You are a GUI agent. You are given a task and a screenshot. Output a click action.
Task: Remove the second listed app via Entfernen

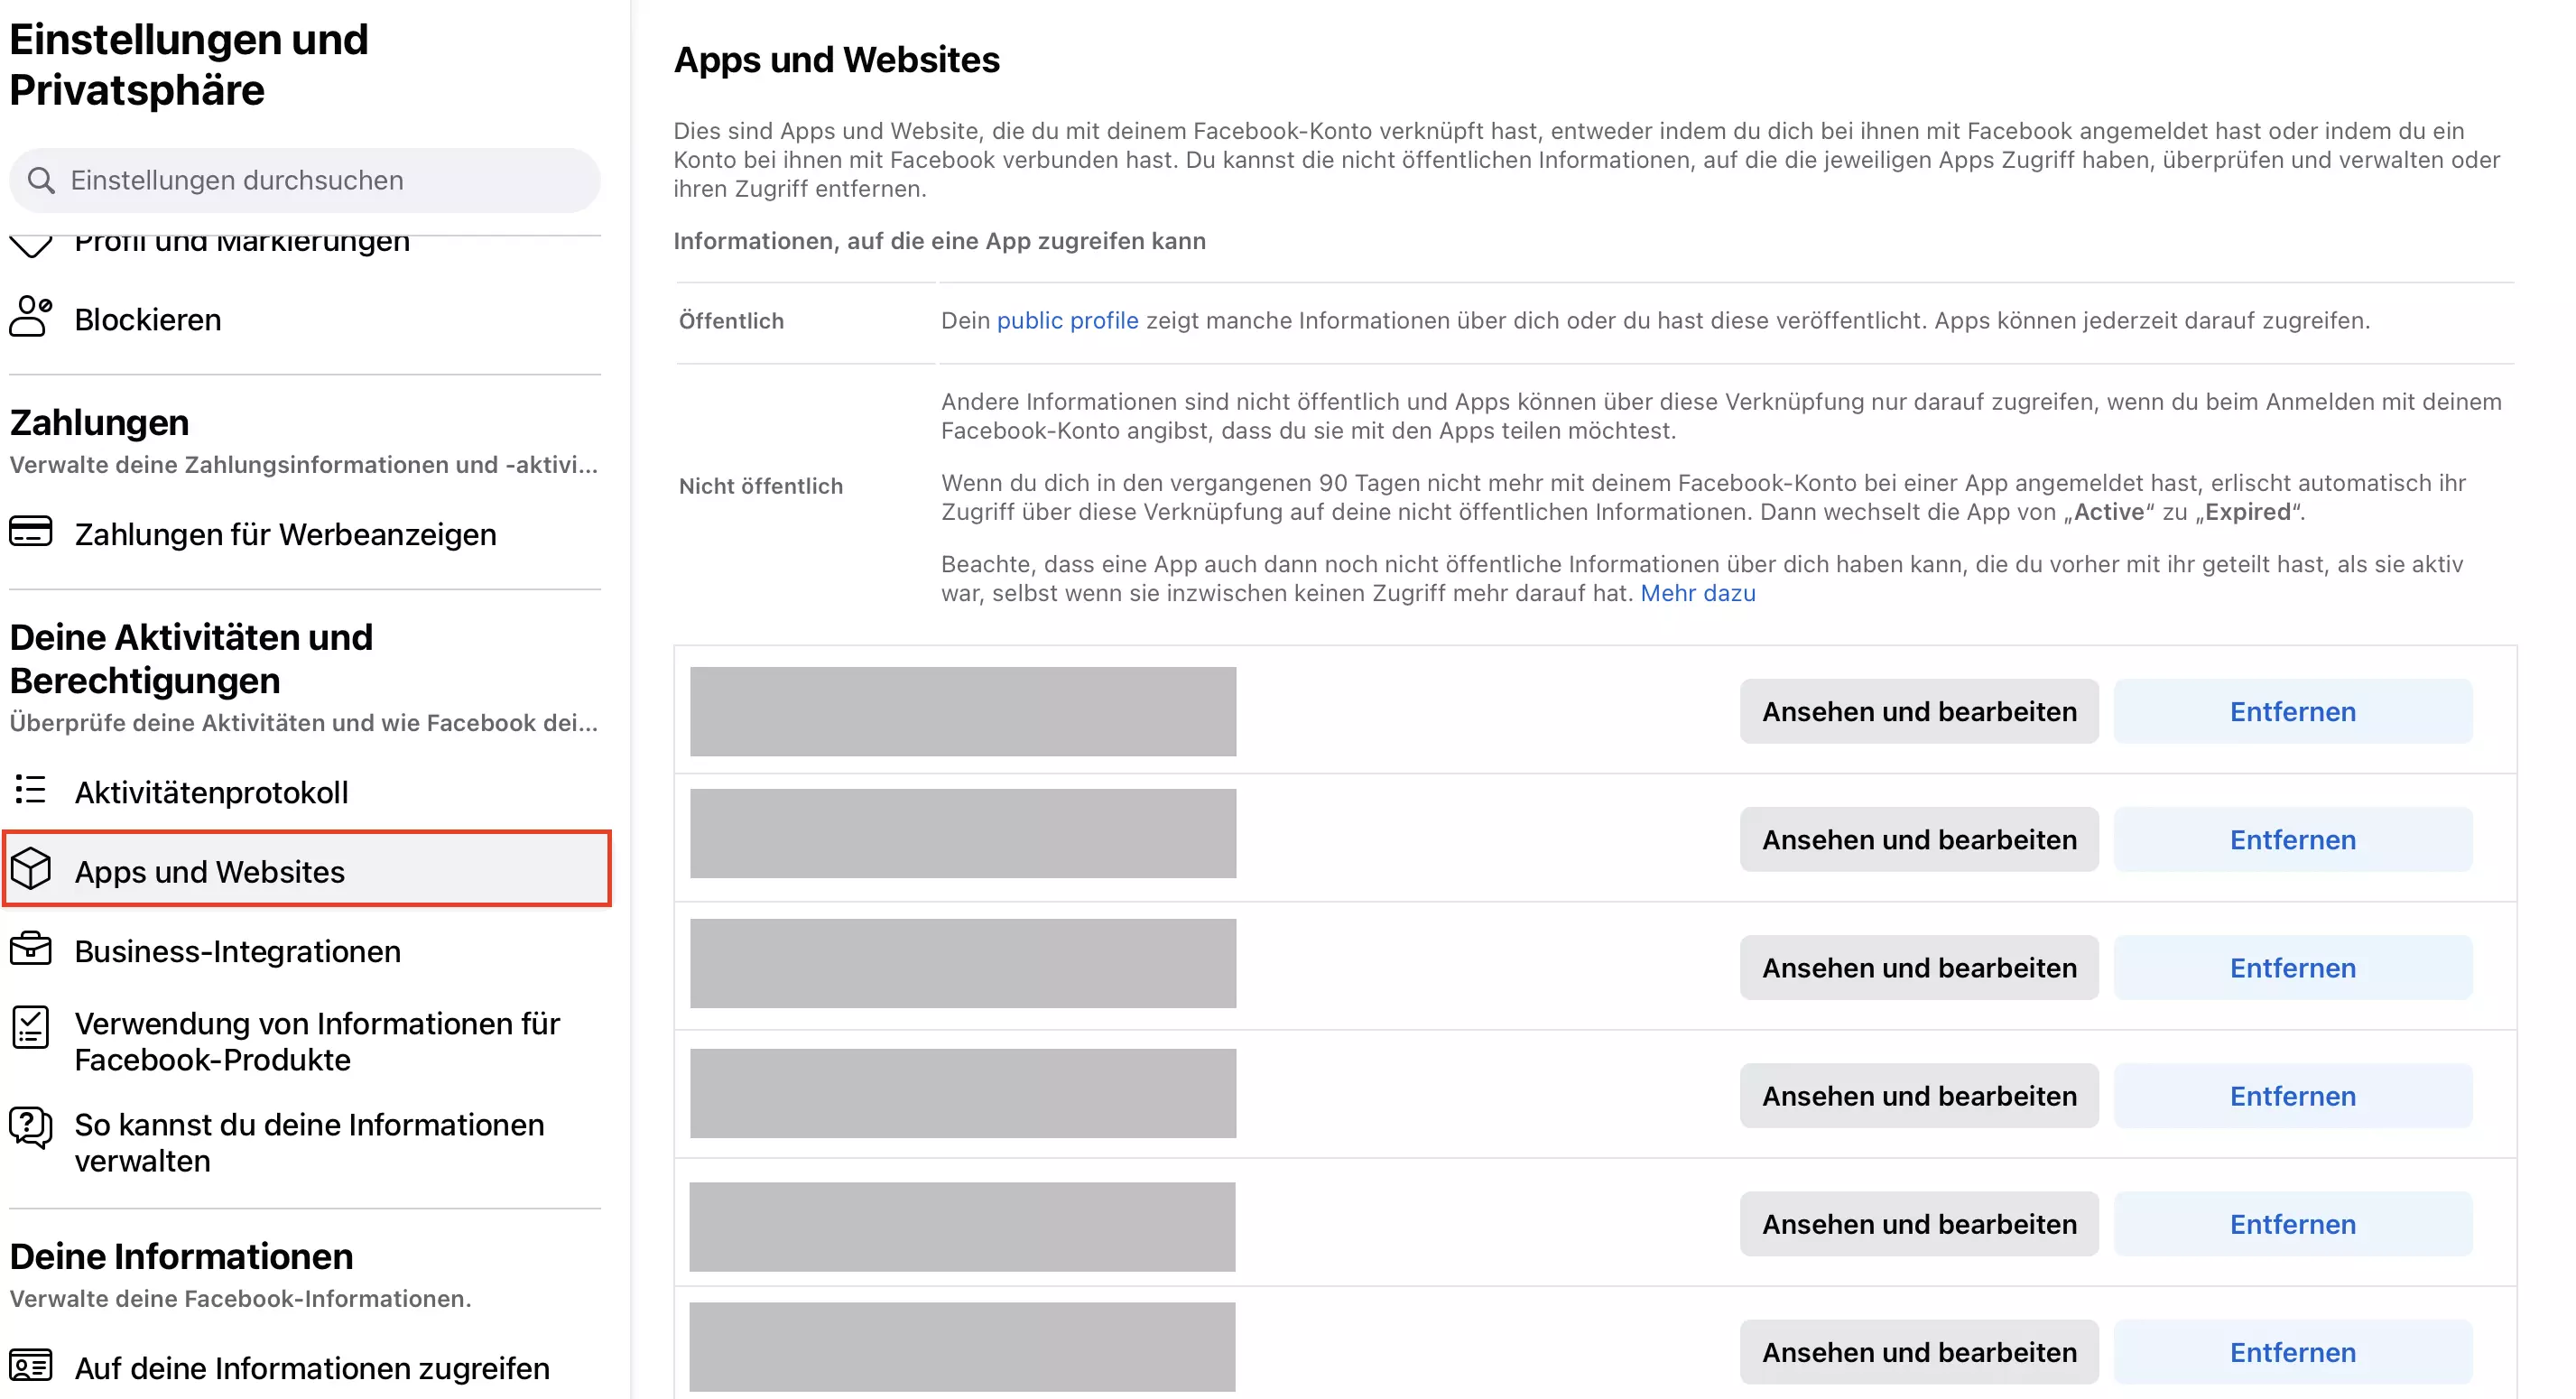pyautogui.click(x=2292, y=839)
